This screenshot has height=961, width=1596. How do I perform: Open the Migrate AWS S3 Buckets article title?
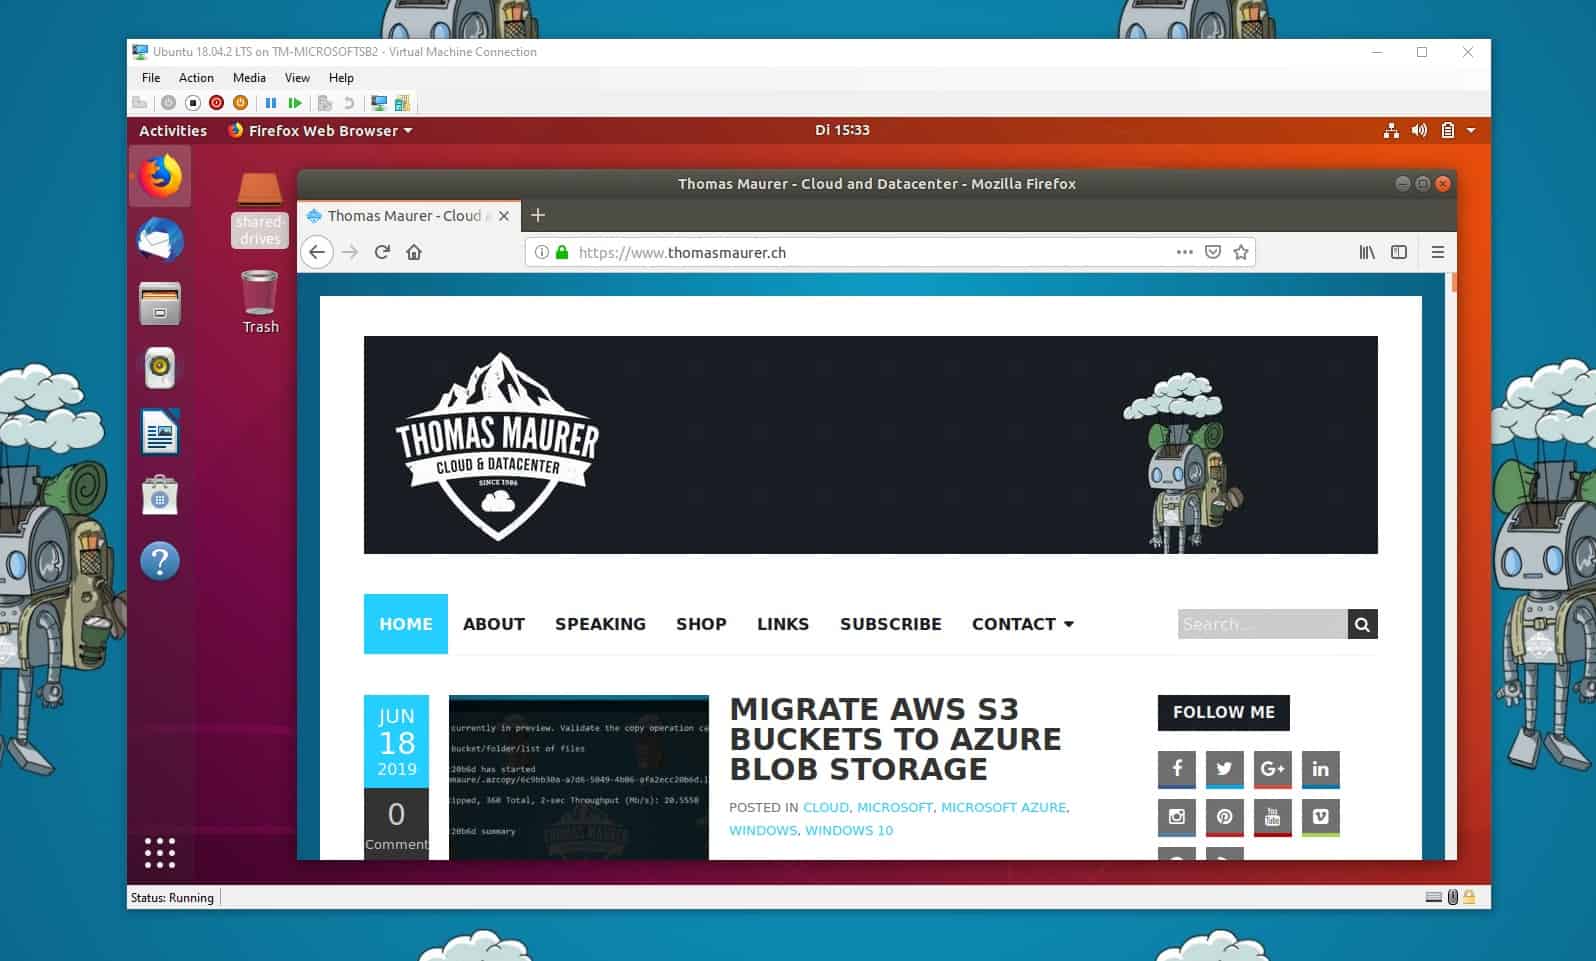click(895, 739)
